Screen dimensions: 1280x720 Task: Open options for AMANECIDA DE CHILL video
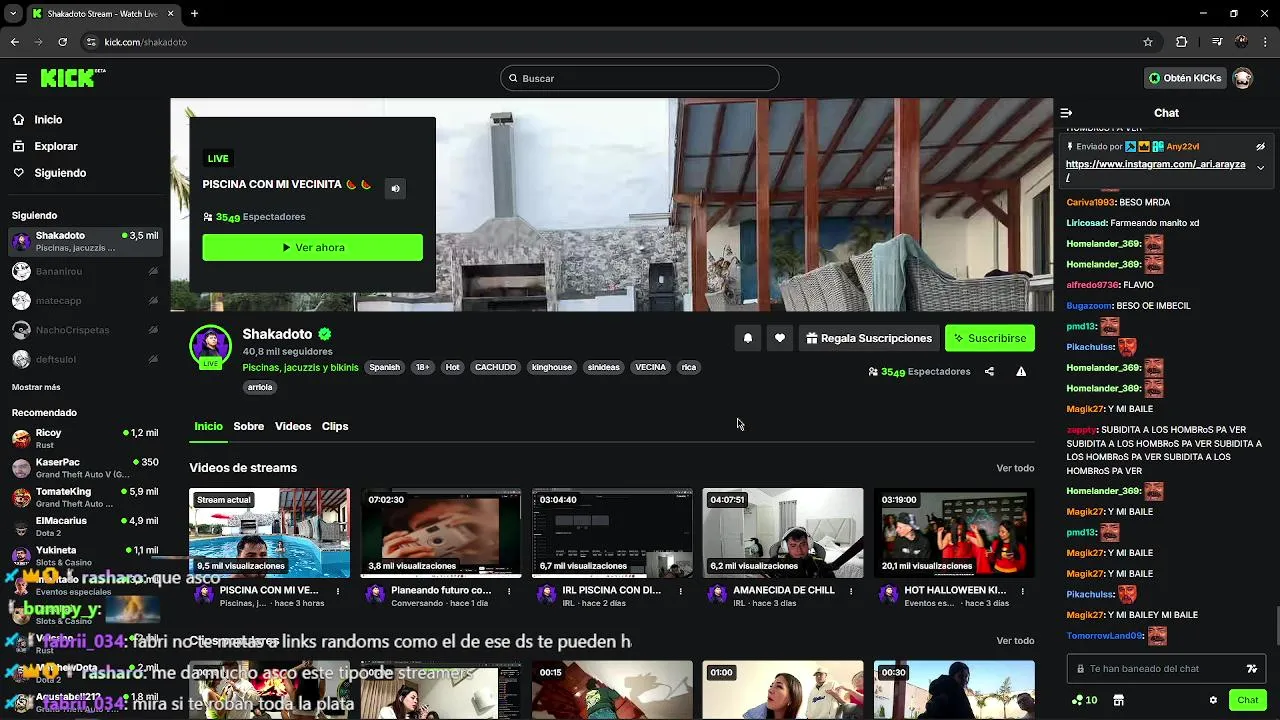tap(851, 591)
